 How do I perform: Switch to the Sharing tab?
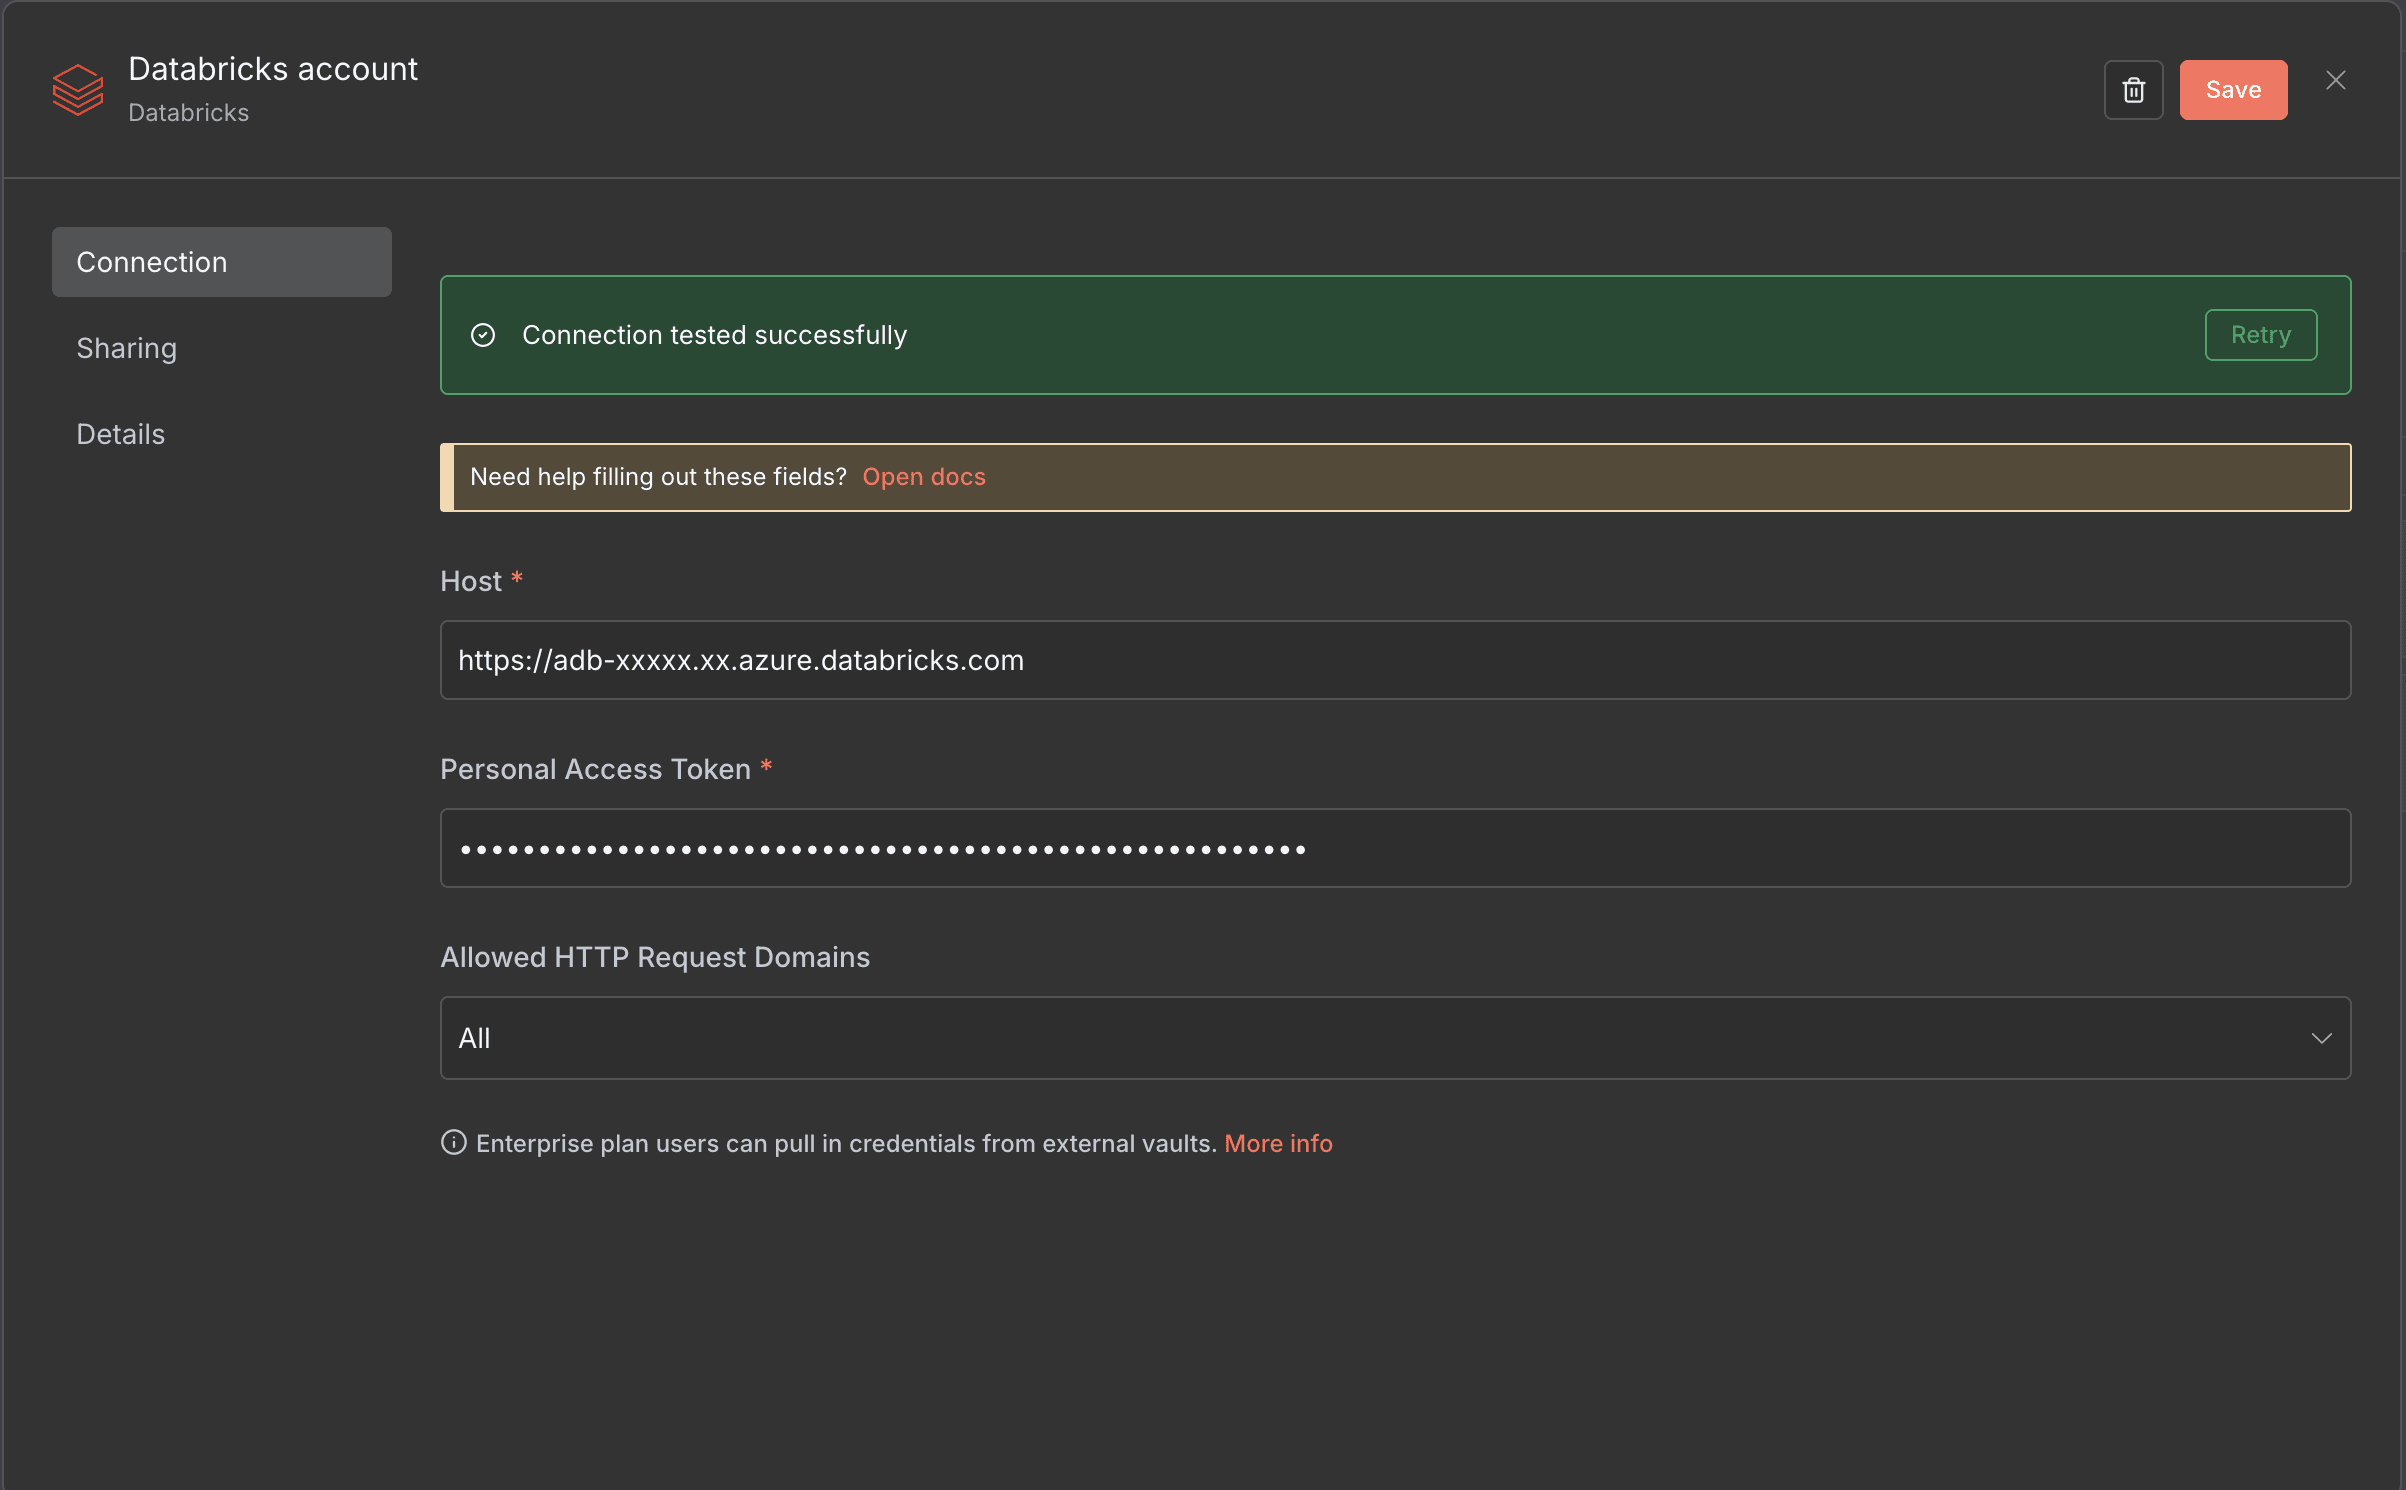126,348
